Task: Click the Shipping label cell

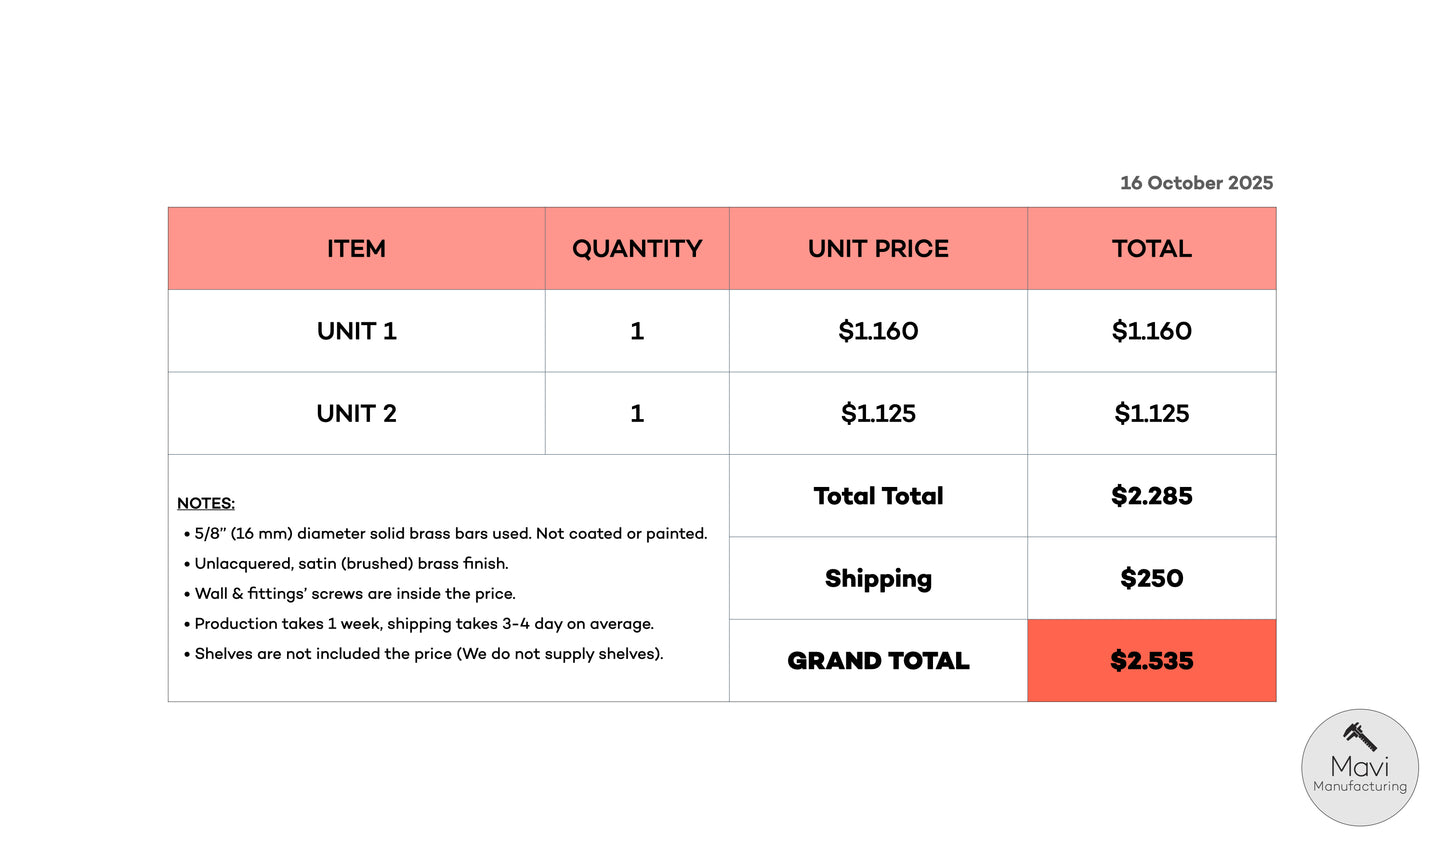Action: pos(878,578)
